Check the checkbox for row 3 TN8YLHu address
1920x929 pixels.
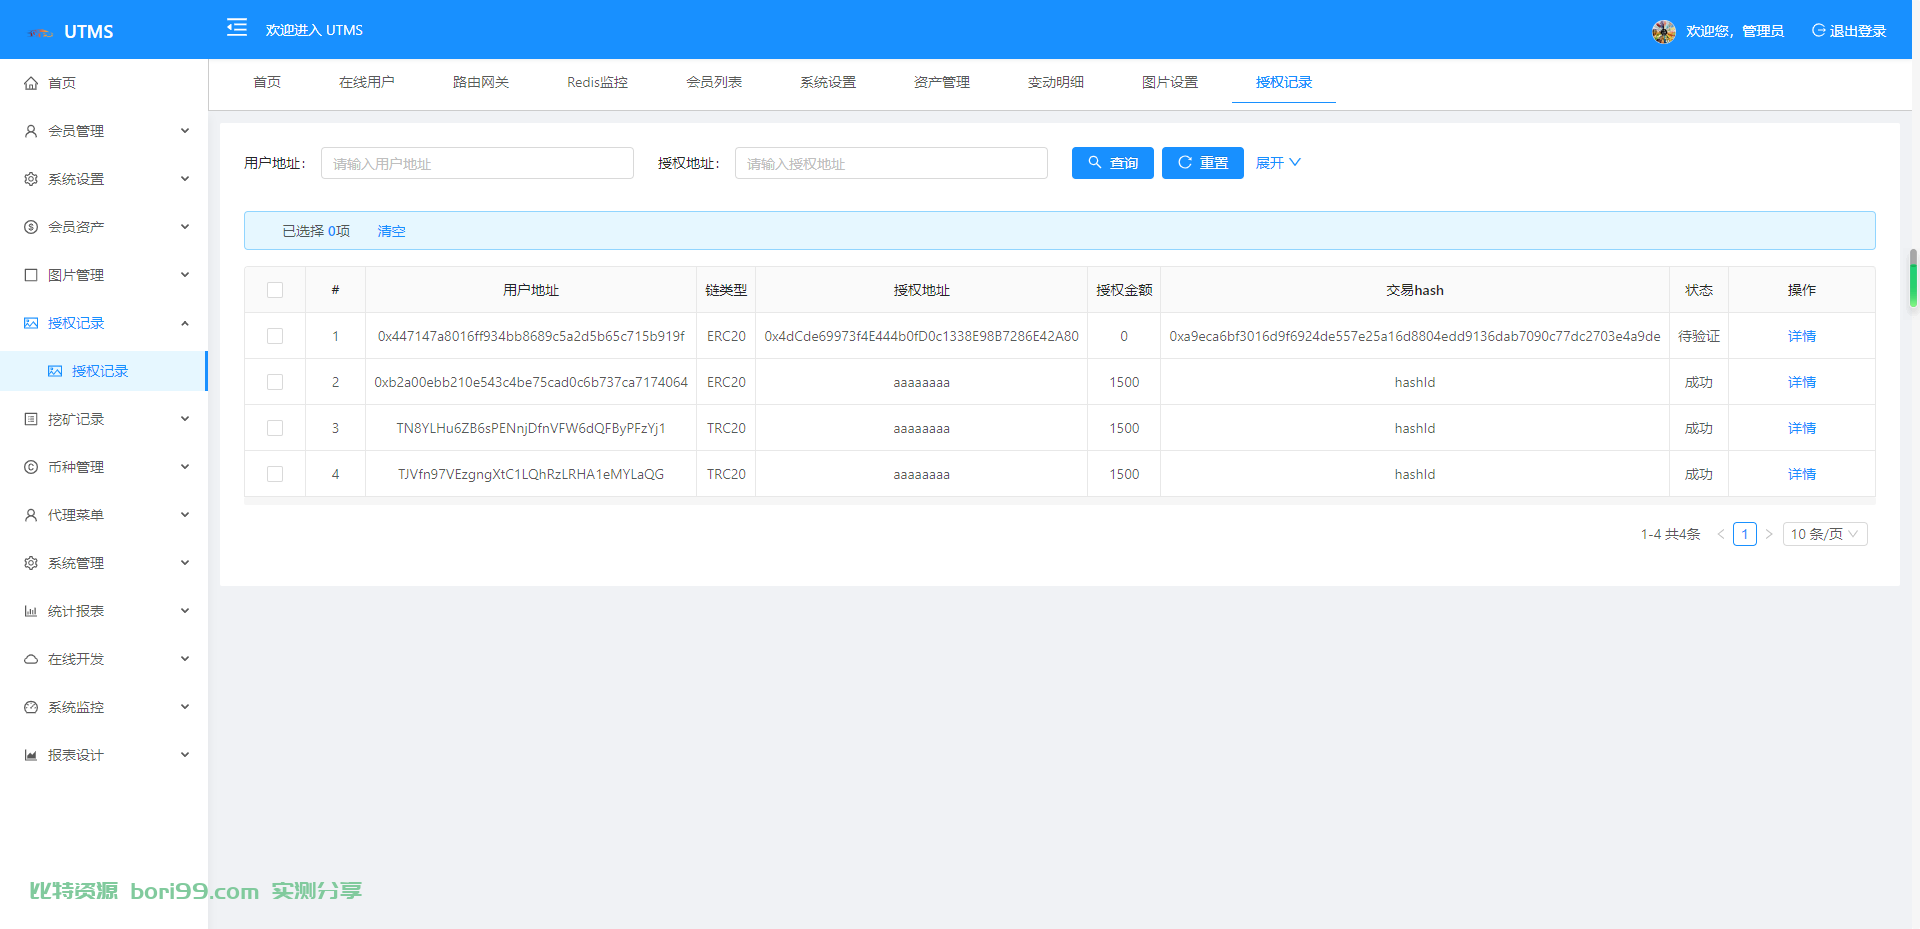275,428
